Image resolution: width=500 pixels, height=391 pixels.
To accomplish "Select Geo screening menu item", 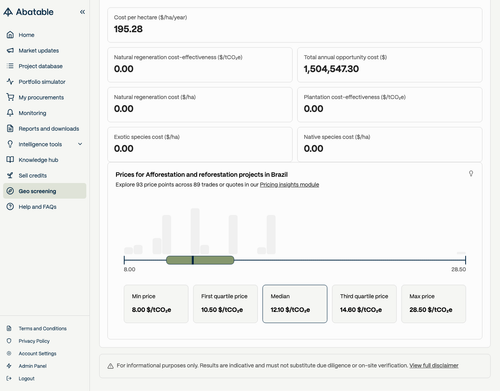I will pyautogui.click(x=45, y=191).
